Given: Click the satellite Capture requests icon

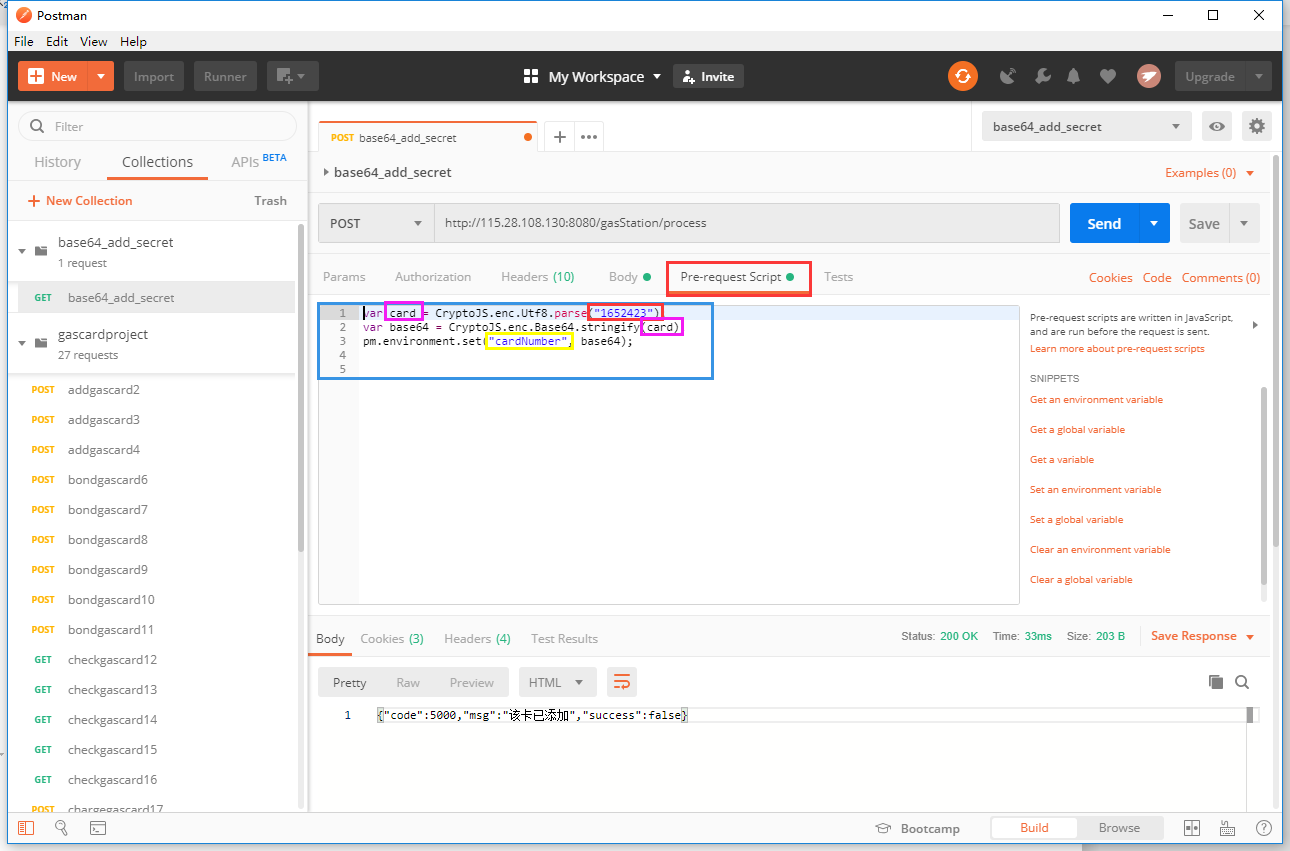Looking at the screenshot, I should tap(1007, 76).
